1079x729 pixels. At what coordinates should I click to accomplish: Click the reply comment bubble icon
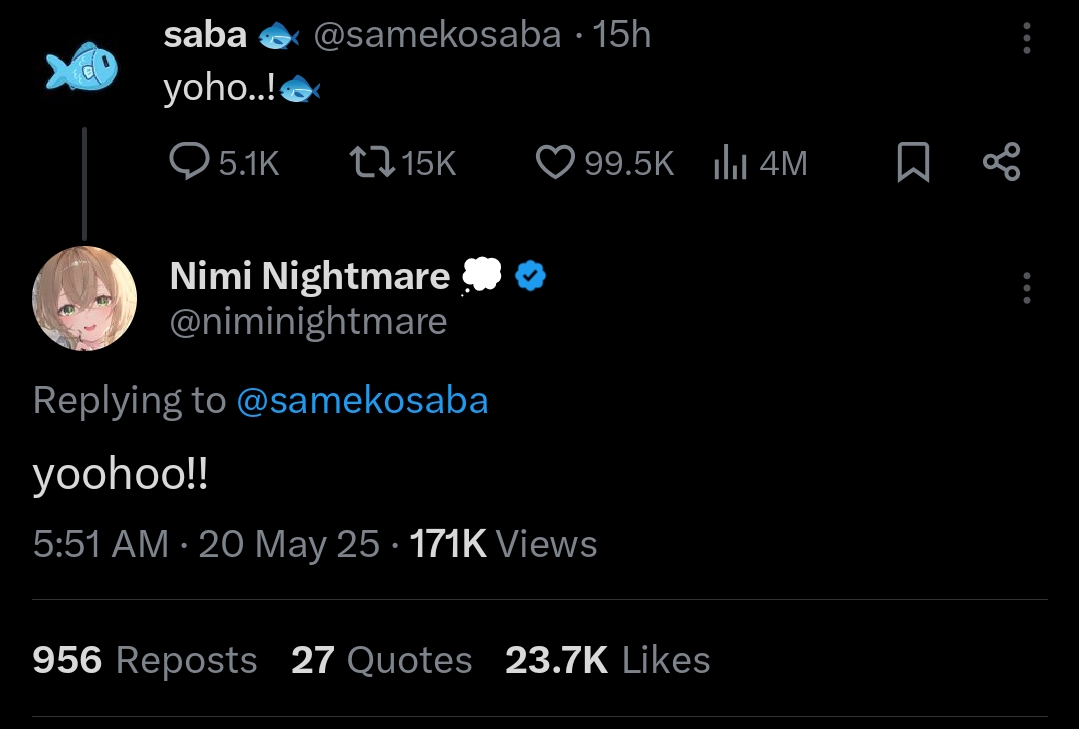pyautogui.click(x=189, y=162)
